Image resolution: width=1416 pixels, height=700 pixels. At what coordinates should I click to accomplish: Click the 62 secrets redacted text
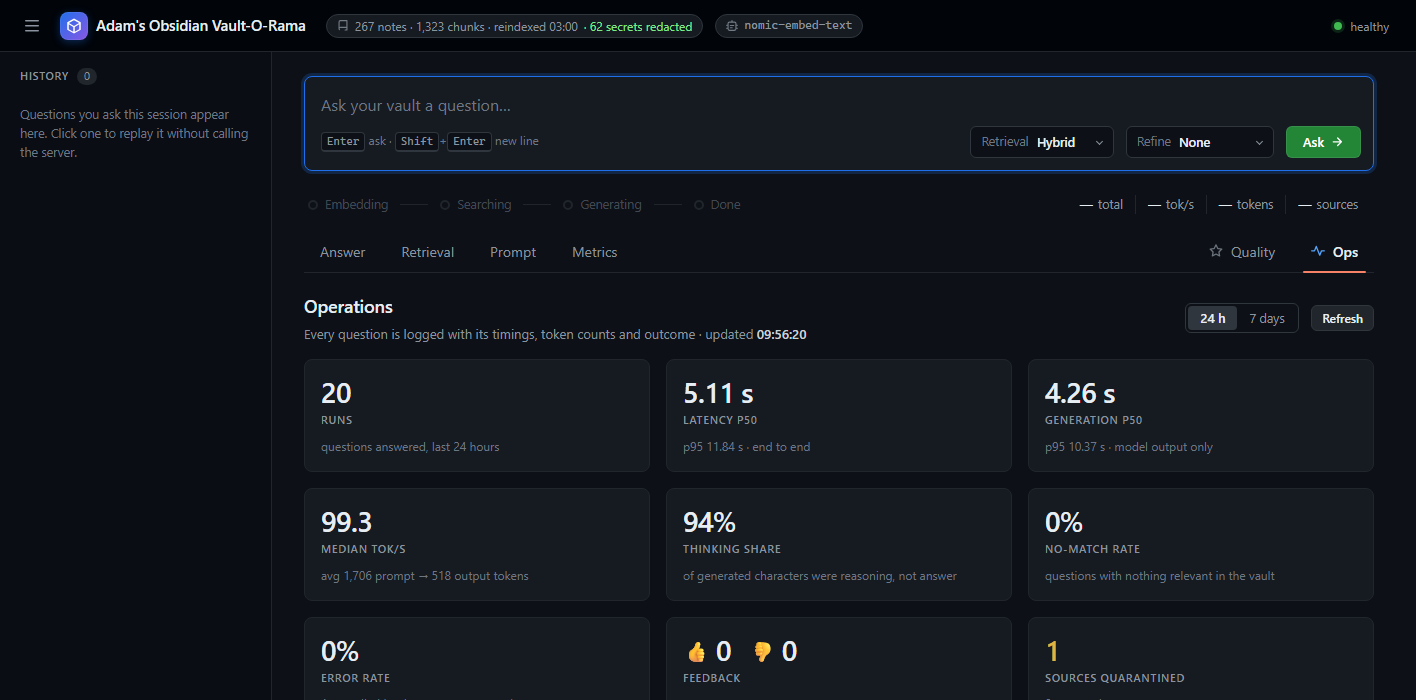click(x=641, y=27)
